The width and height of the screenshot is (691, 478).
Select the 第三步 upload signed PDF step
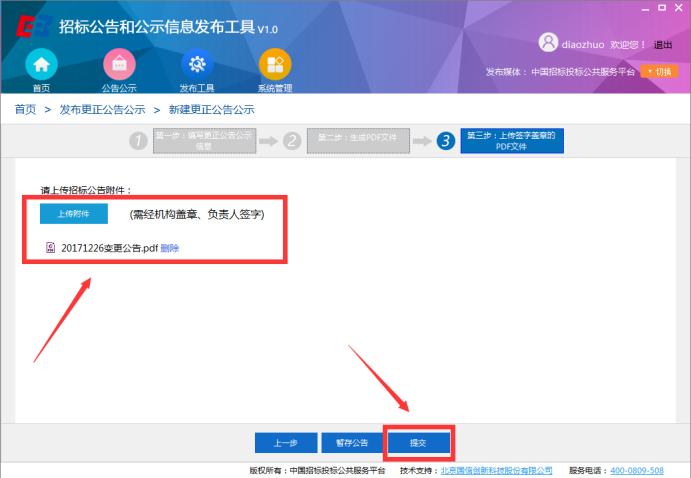tap(512, 141)
